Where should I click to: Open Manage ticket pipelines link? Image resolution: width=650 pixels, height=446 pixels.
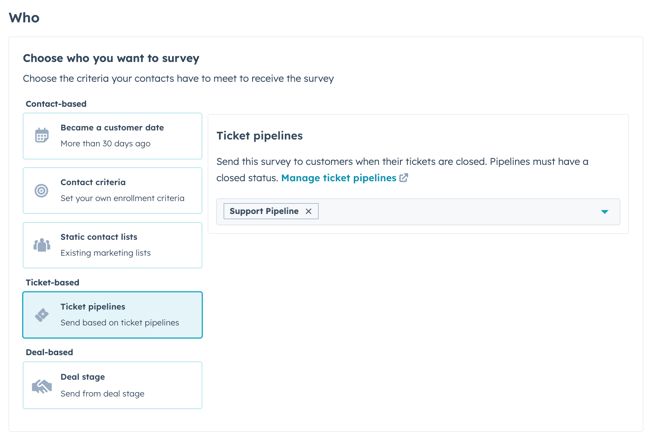(339, 178)
